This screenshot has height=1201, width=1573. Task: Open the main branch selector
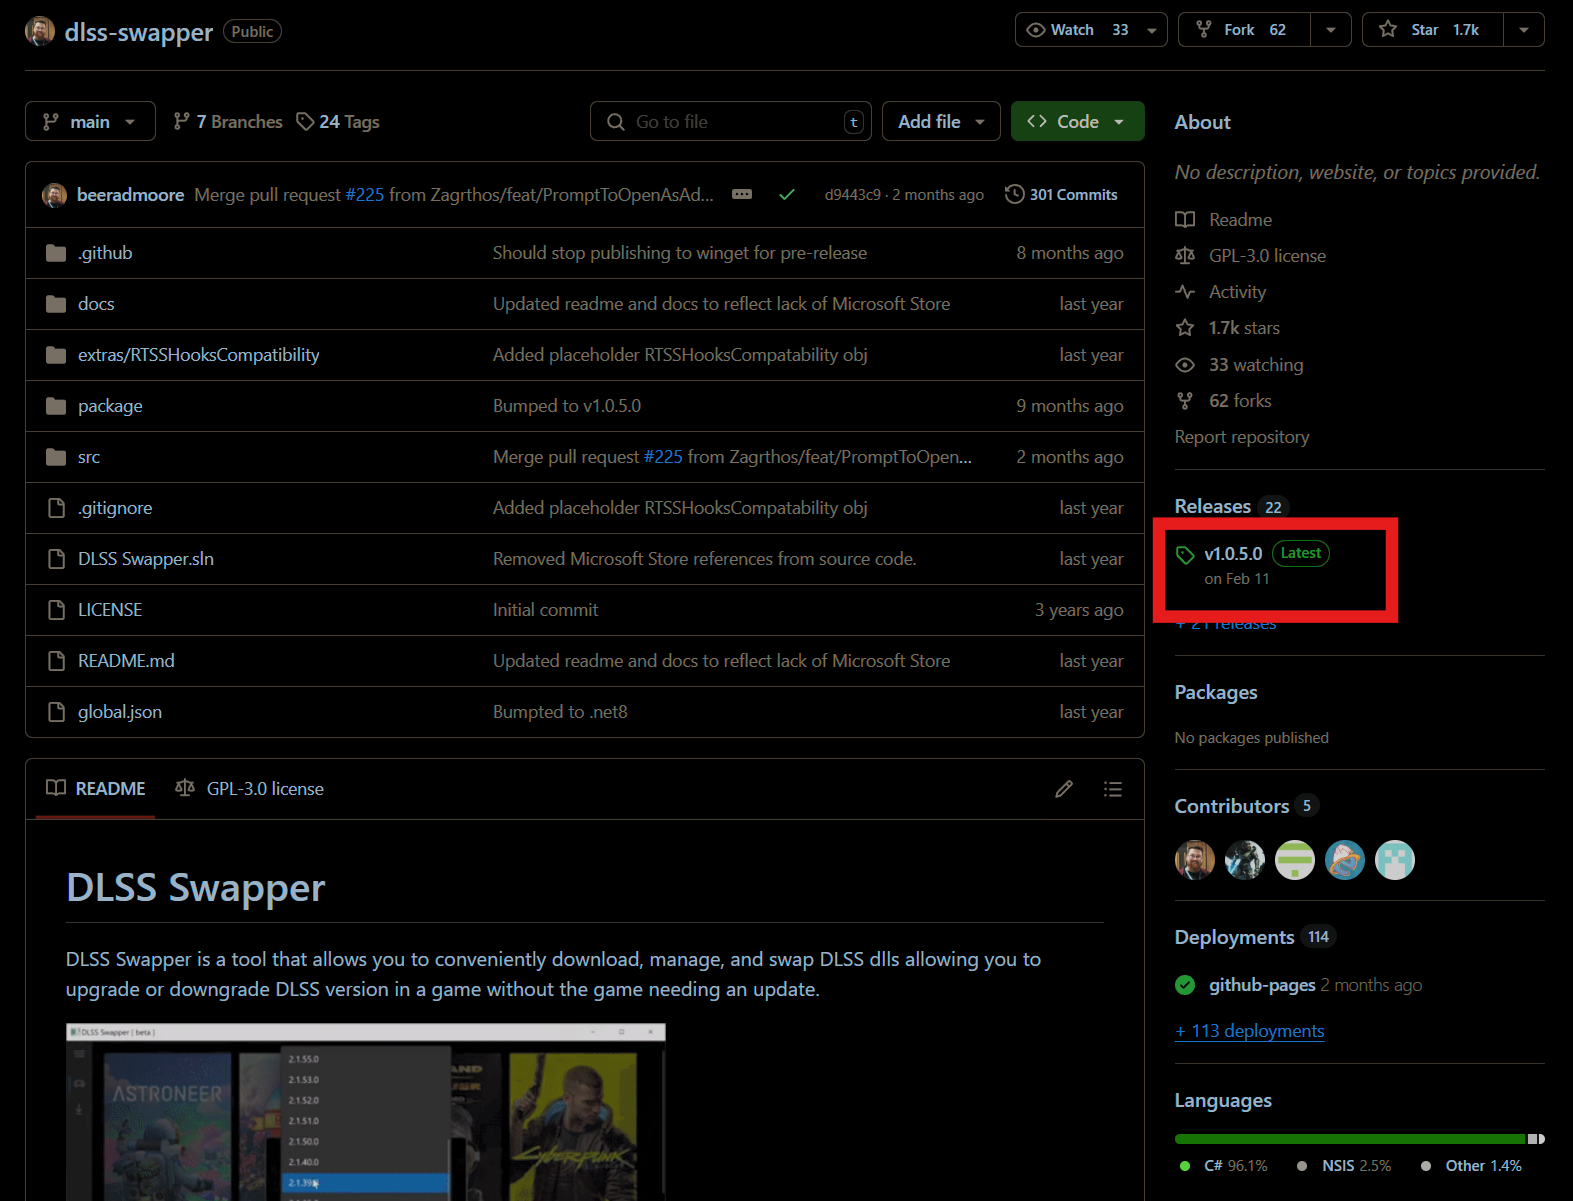[x=90, y=121]
